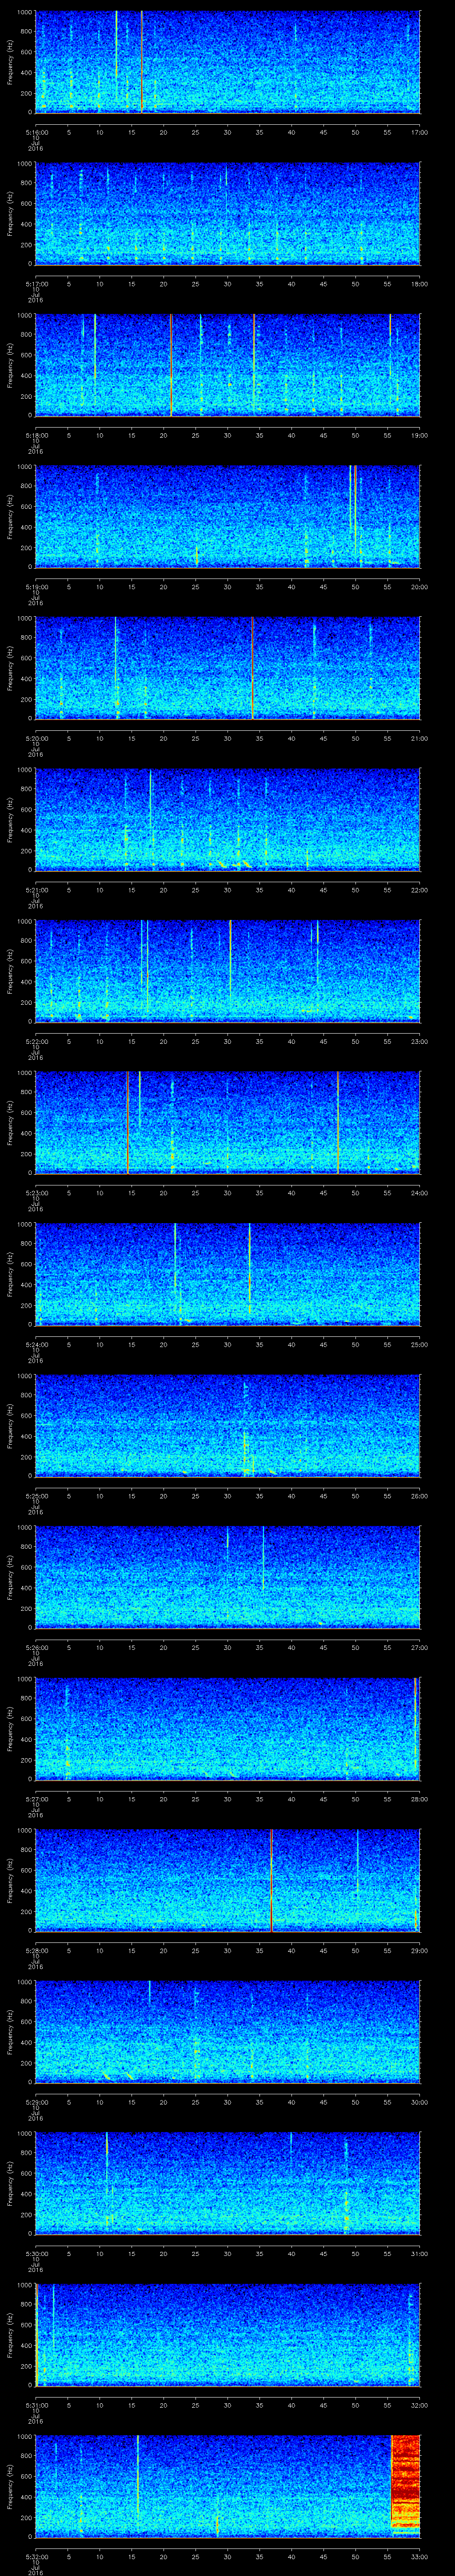Click the '5:28:00' start time label
The image size is (455, 2576).
[36, 1950]
